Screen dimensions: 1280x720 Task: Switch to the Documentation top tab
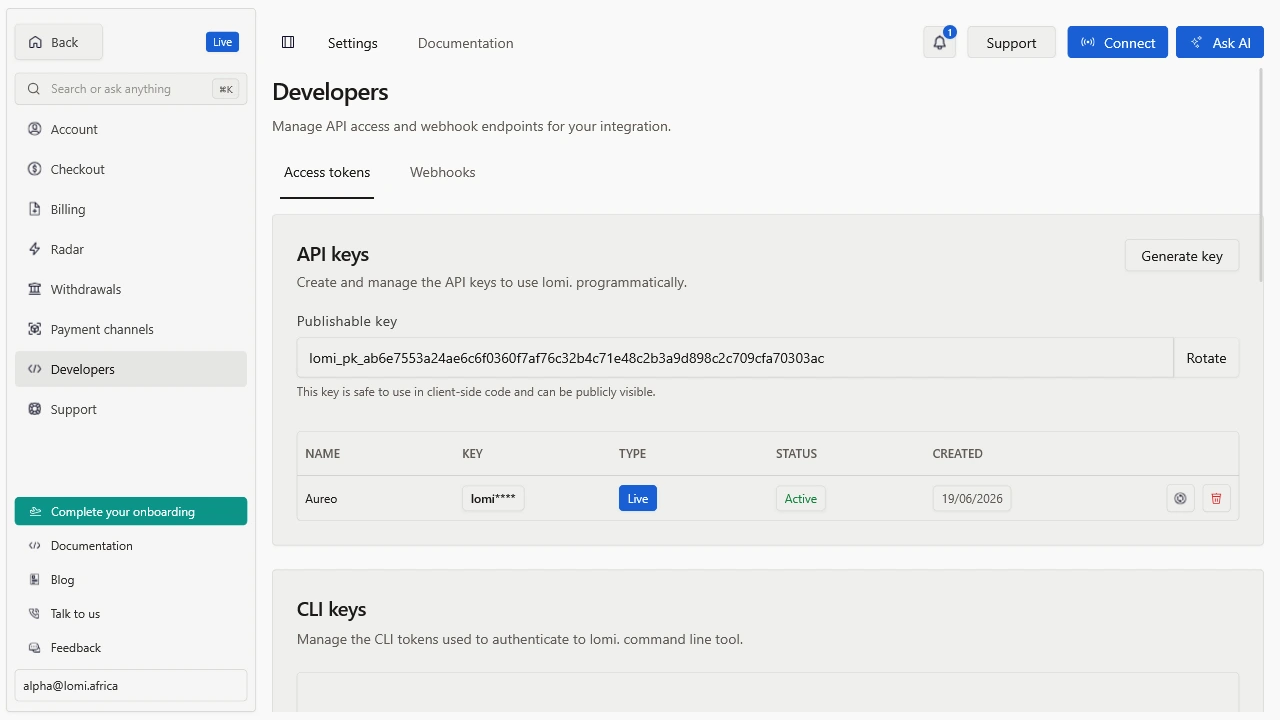tap(466, 43)
